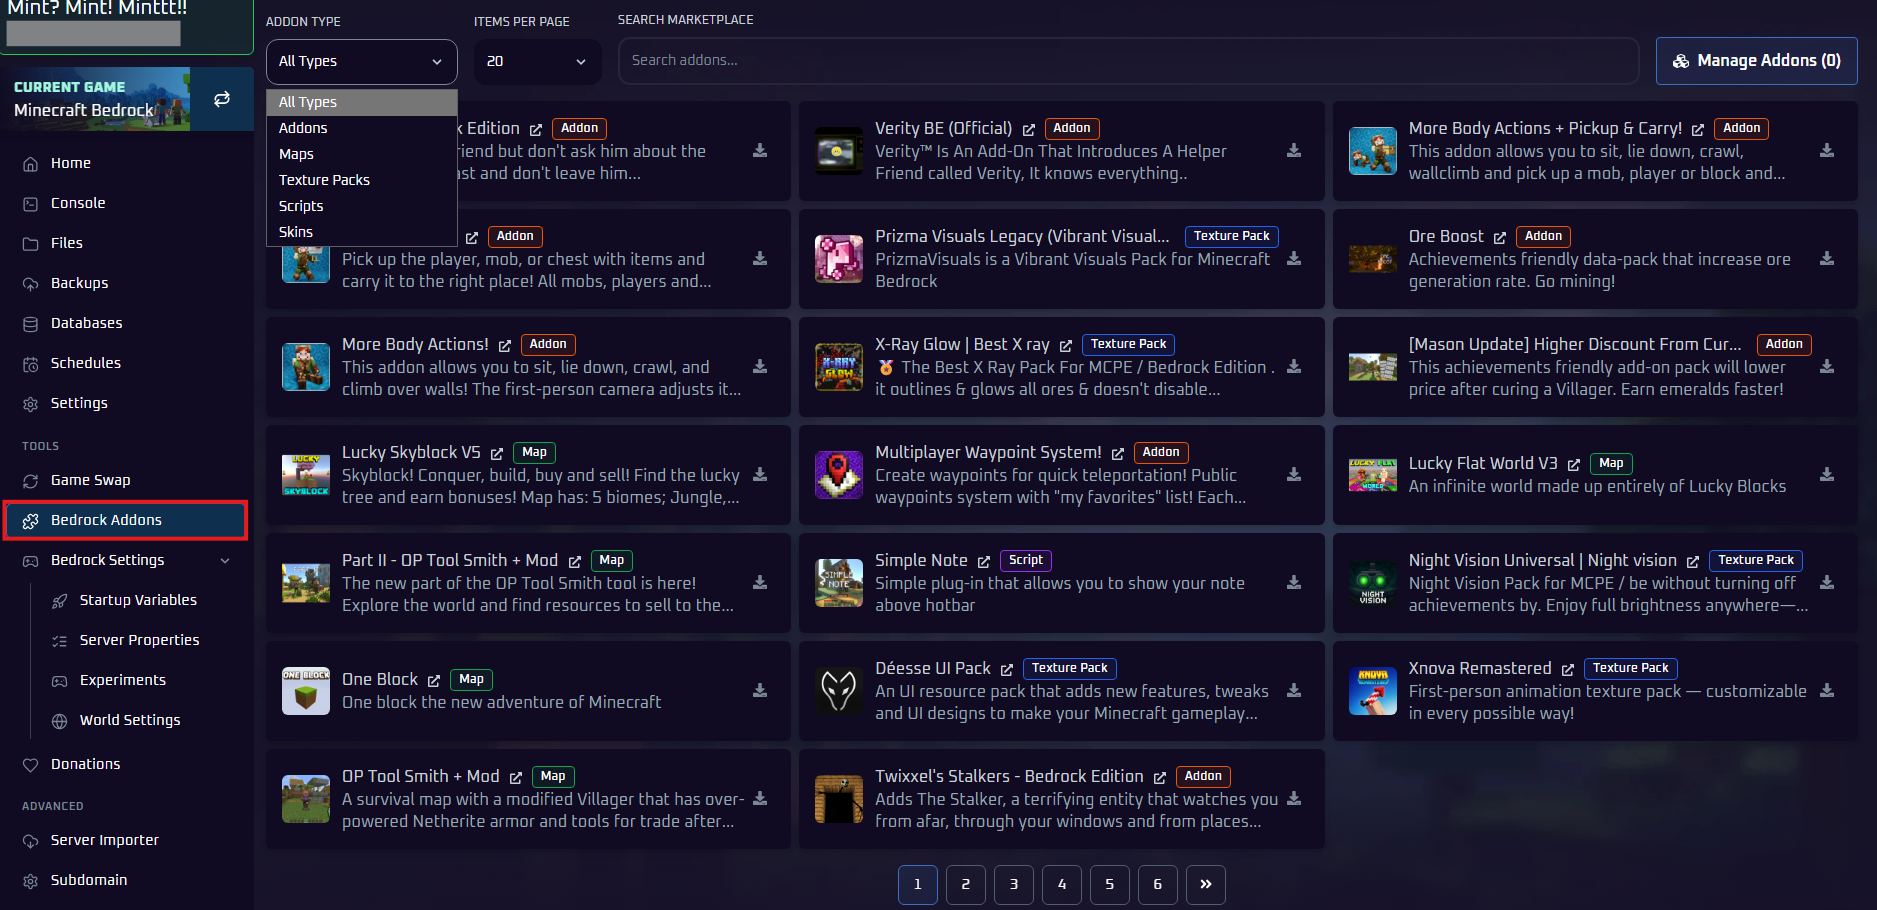
Task: Open Startup Variables under Bedrock Settings
Action: (x=139, y=600)
